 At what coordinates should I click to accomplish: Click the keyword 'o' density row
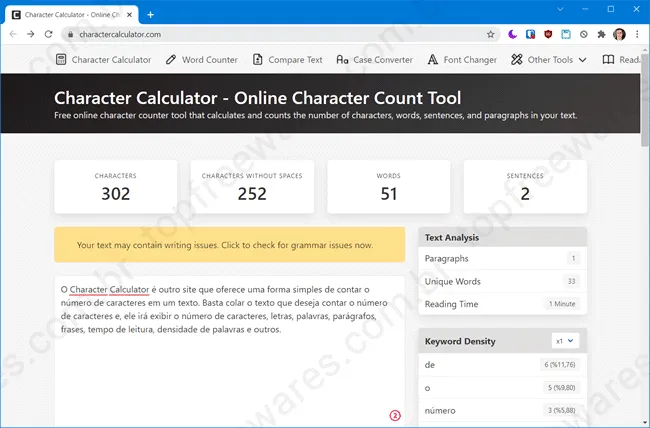pos(502,388)
